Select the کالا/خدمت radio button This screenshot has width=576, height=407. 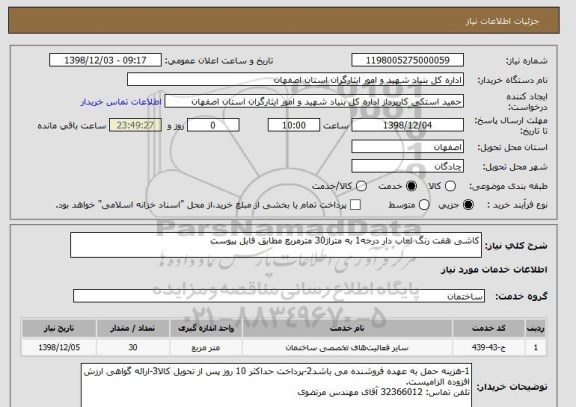[361, 186]
